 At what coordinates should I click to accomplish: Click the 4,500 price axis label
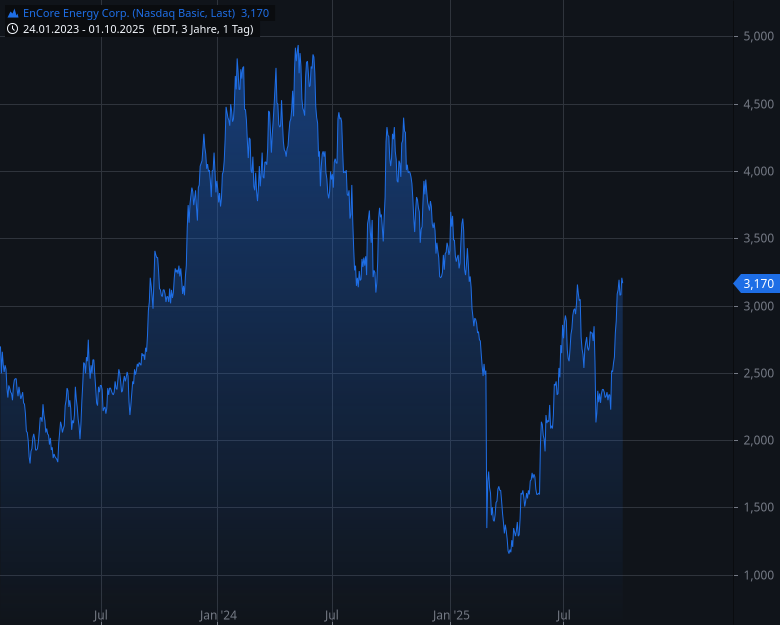point(758,104)
